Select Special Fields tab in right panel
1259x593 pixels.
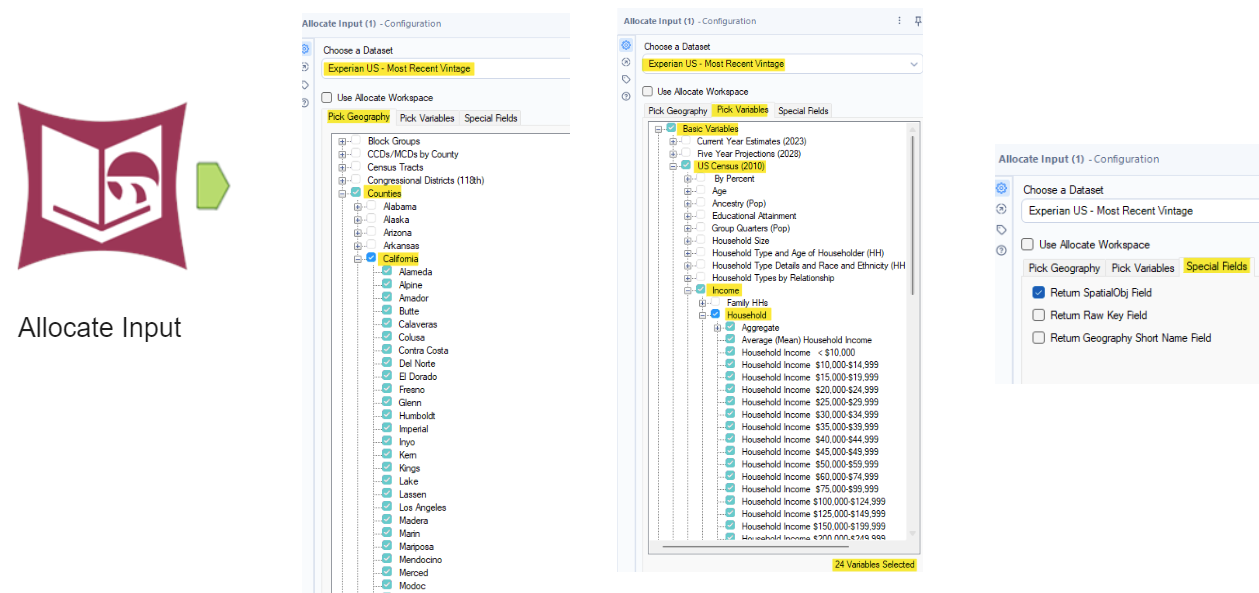1216,266
